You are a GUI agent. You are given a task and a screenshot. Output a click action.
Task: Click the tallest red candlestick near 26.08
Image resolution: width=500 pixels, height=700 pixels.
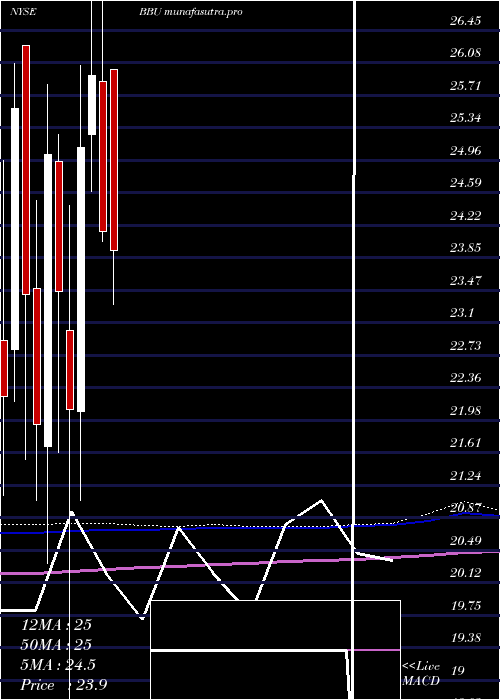[x=26, y=170]
